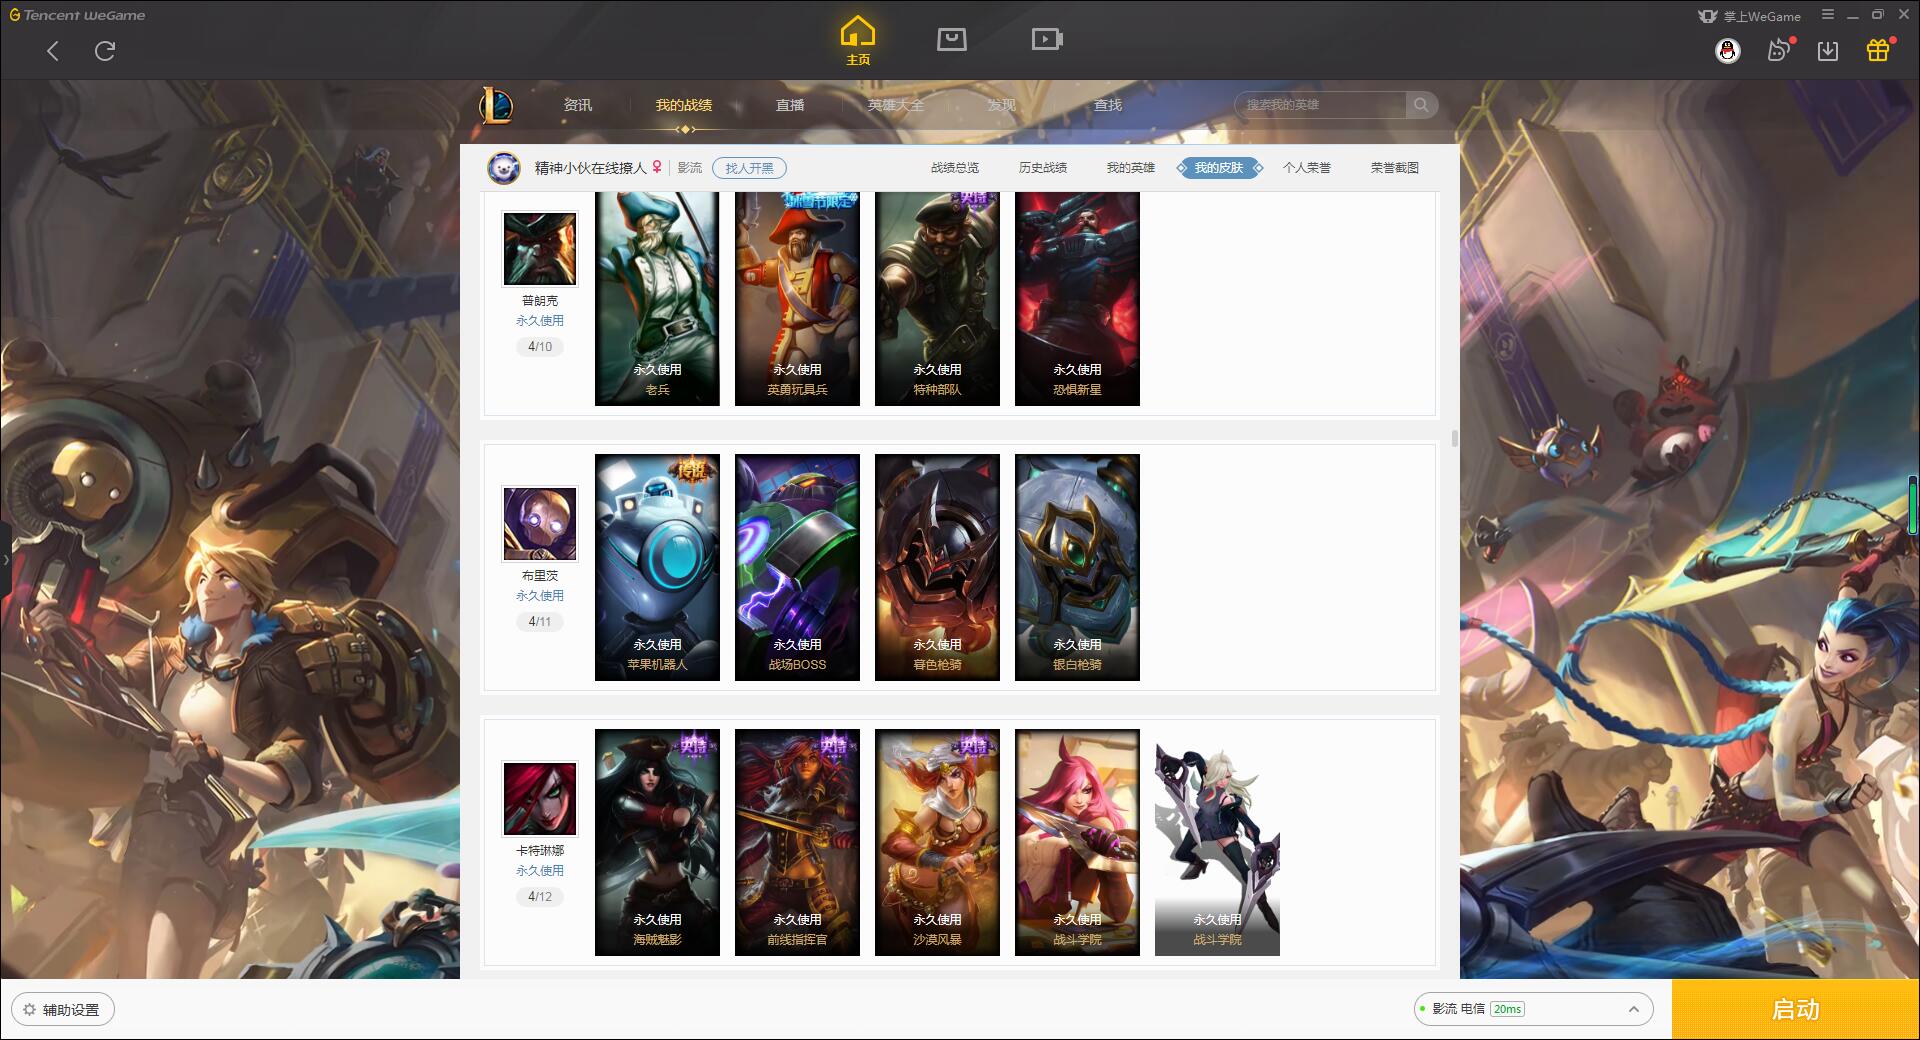Click the 永久使用 link under 普朗克
The image size is (1920, 1040).
(x=540, y=321)
